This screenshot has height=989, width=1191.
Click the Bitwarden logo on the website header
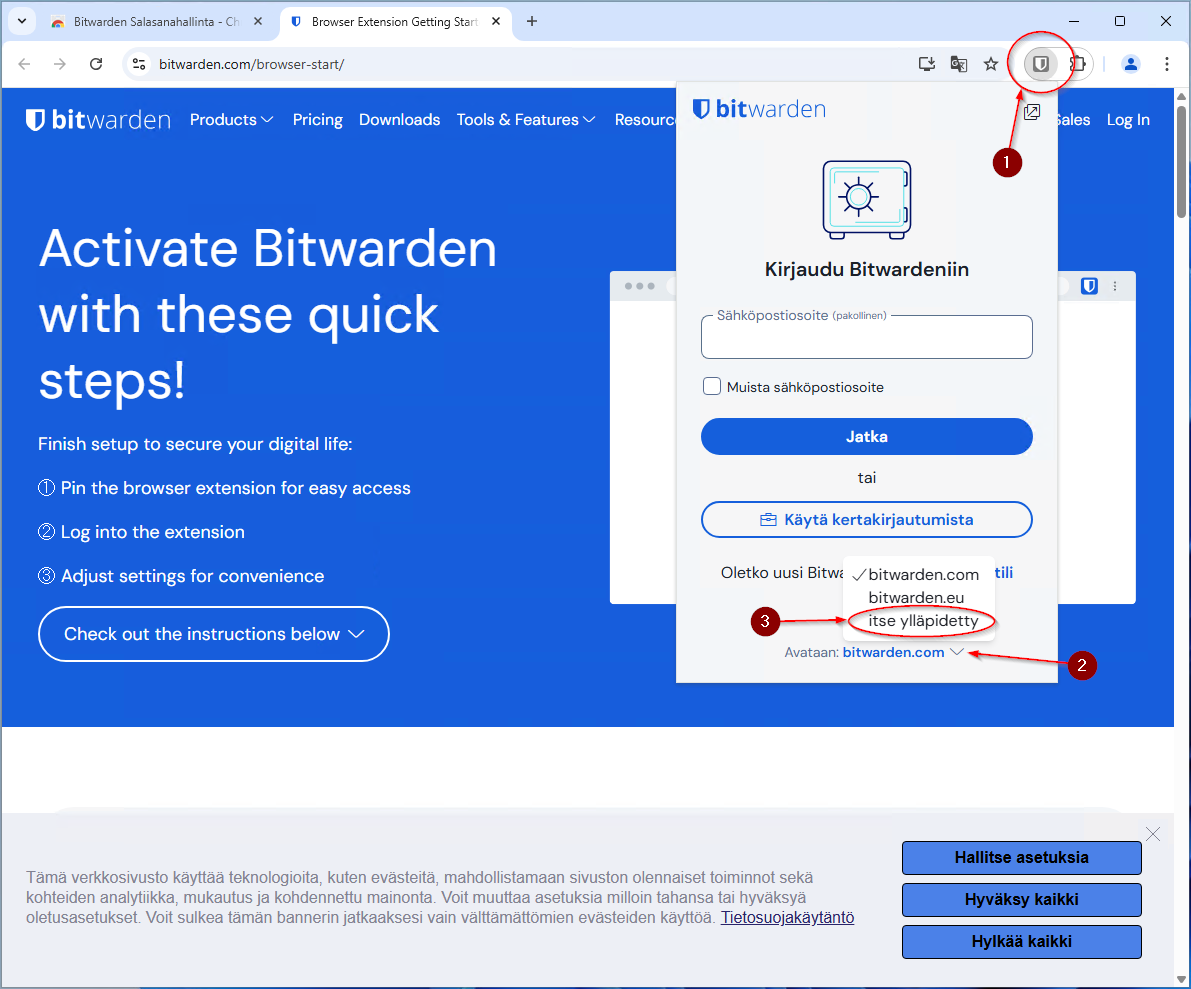[98, 119]
